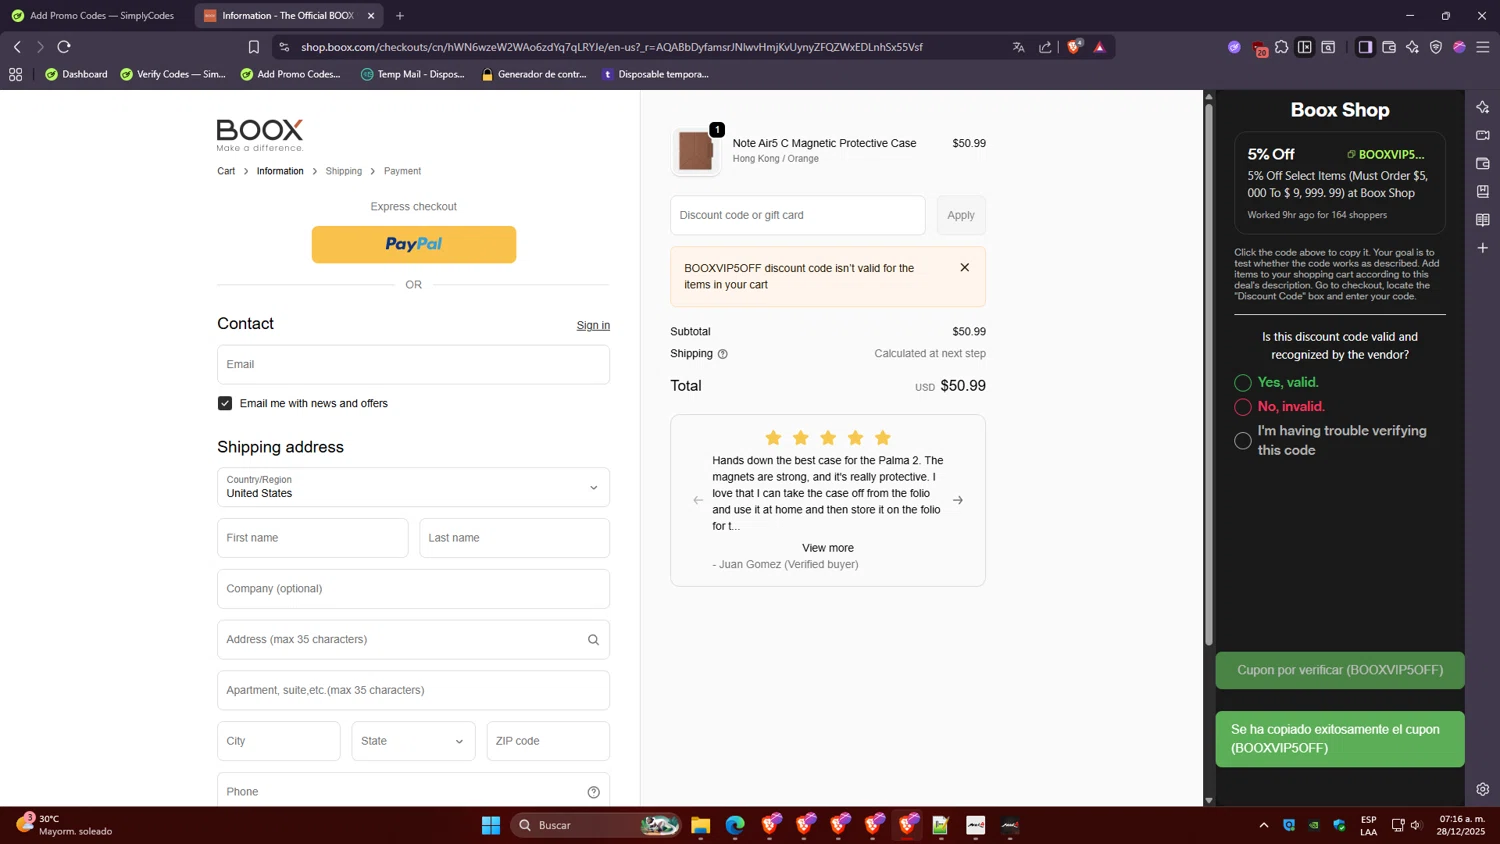Open Brave Rewards triangle icon

point(1099,47)
